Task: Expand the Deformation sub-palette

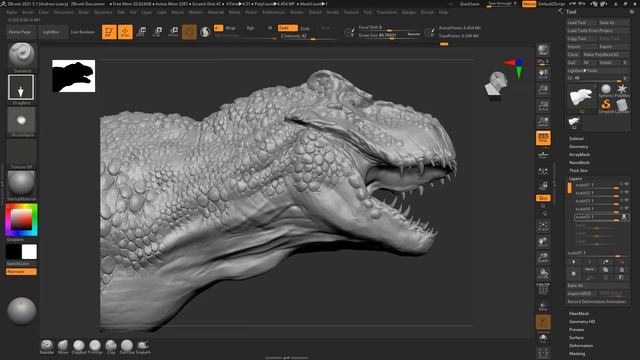Action: [581, 346]
